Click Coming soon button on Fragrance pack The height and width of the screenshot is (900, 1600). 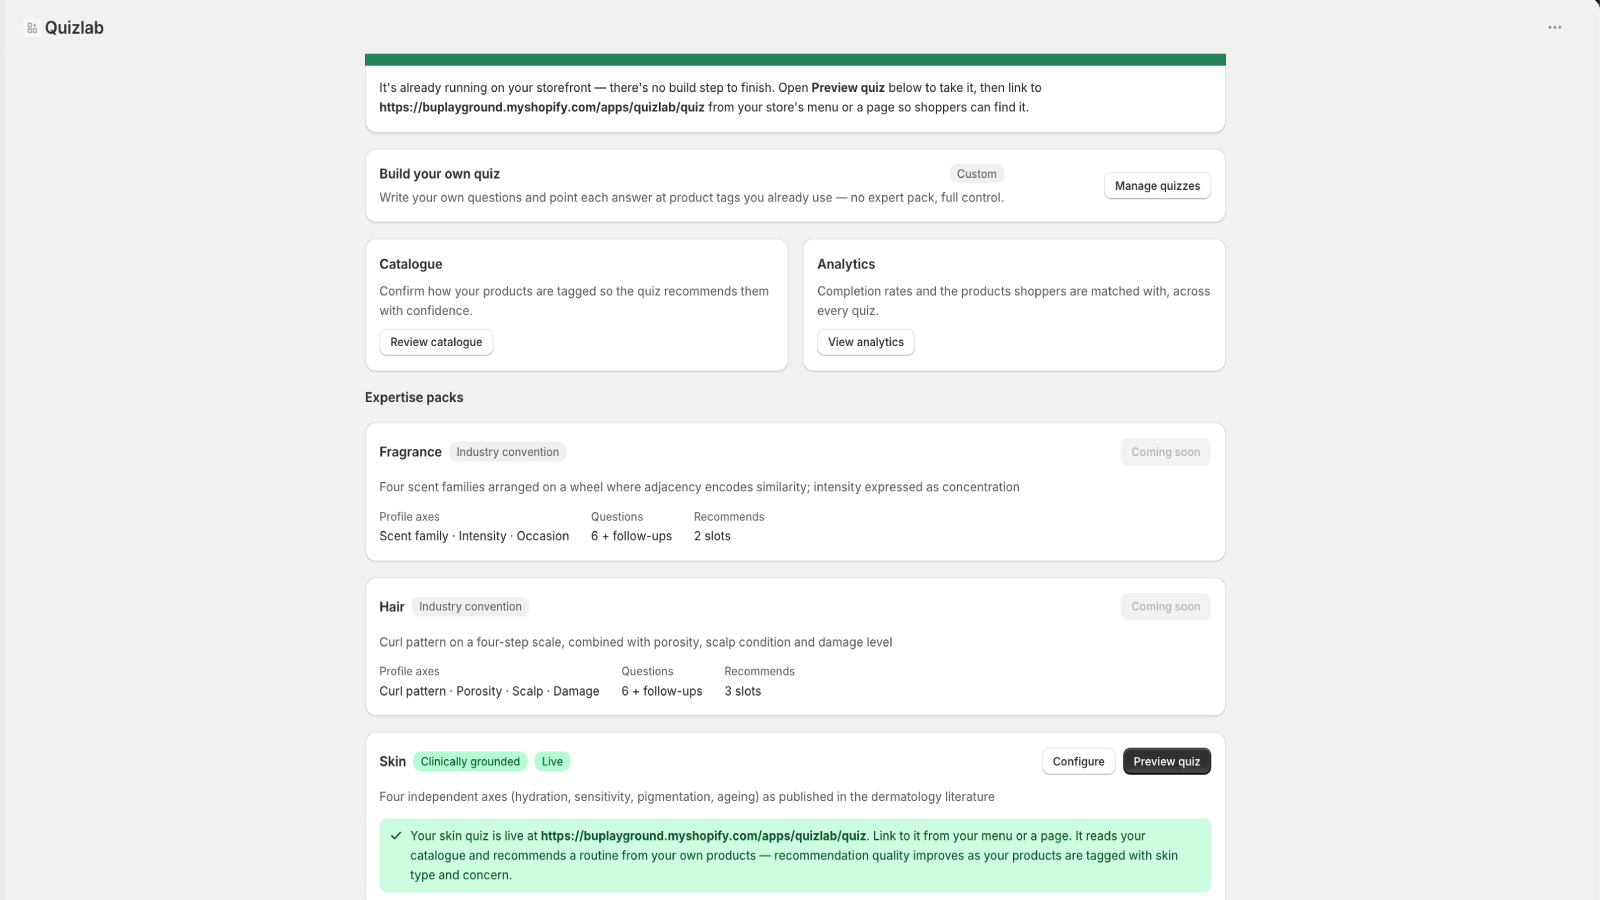pos(1166,452)
